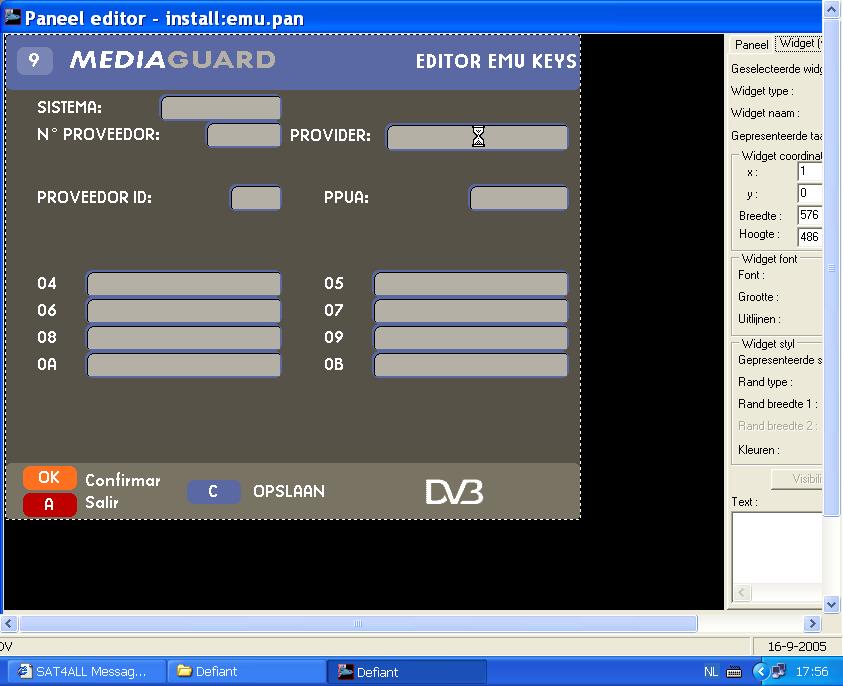Click the Grootte label

pos(759,297)
